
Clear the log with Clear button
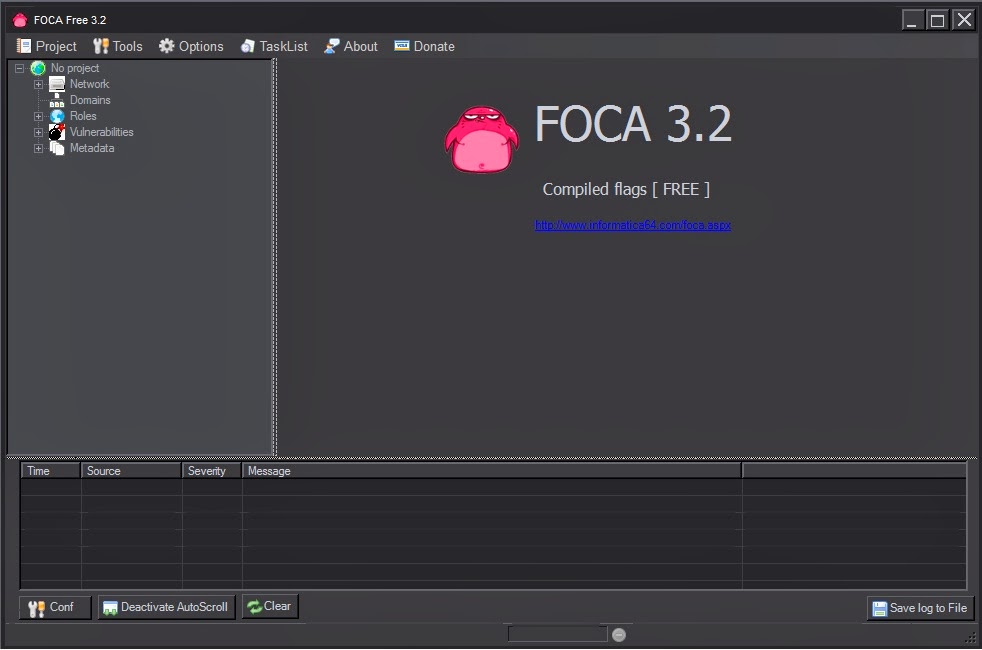tap(270, 606)
